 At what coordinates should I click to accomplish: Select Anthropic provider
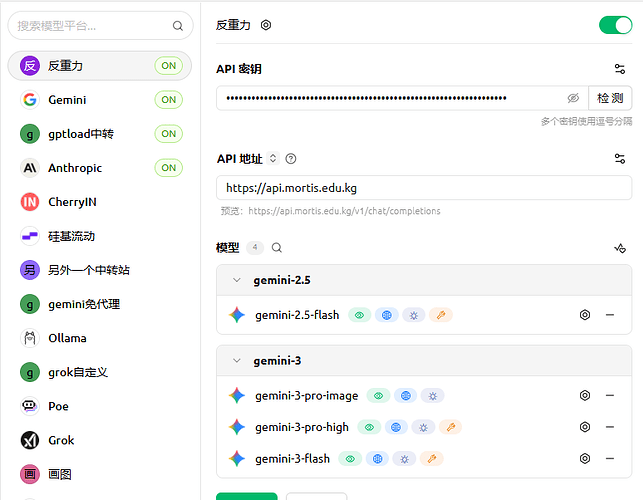(100, 168)
